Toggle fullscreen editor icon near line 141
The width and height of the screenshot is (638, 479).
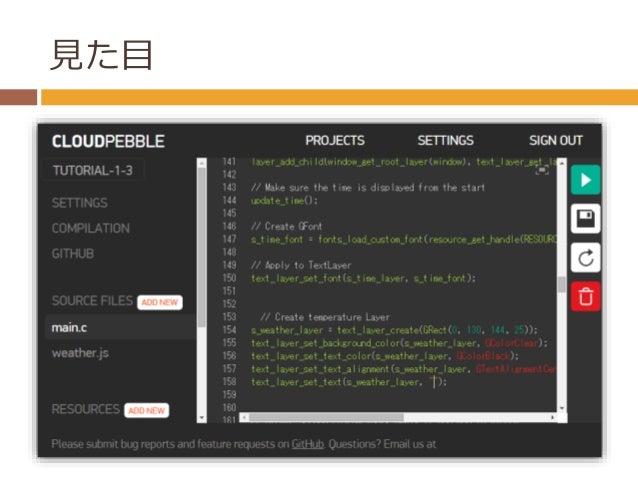pyautogui.click(x=542, y=170)
